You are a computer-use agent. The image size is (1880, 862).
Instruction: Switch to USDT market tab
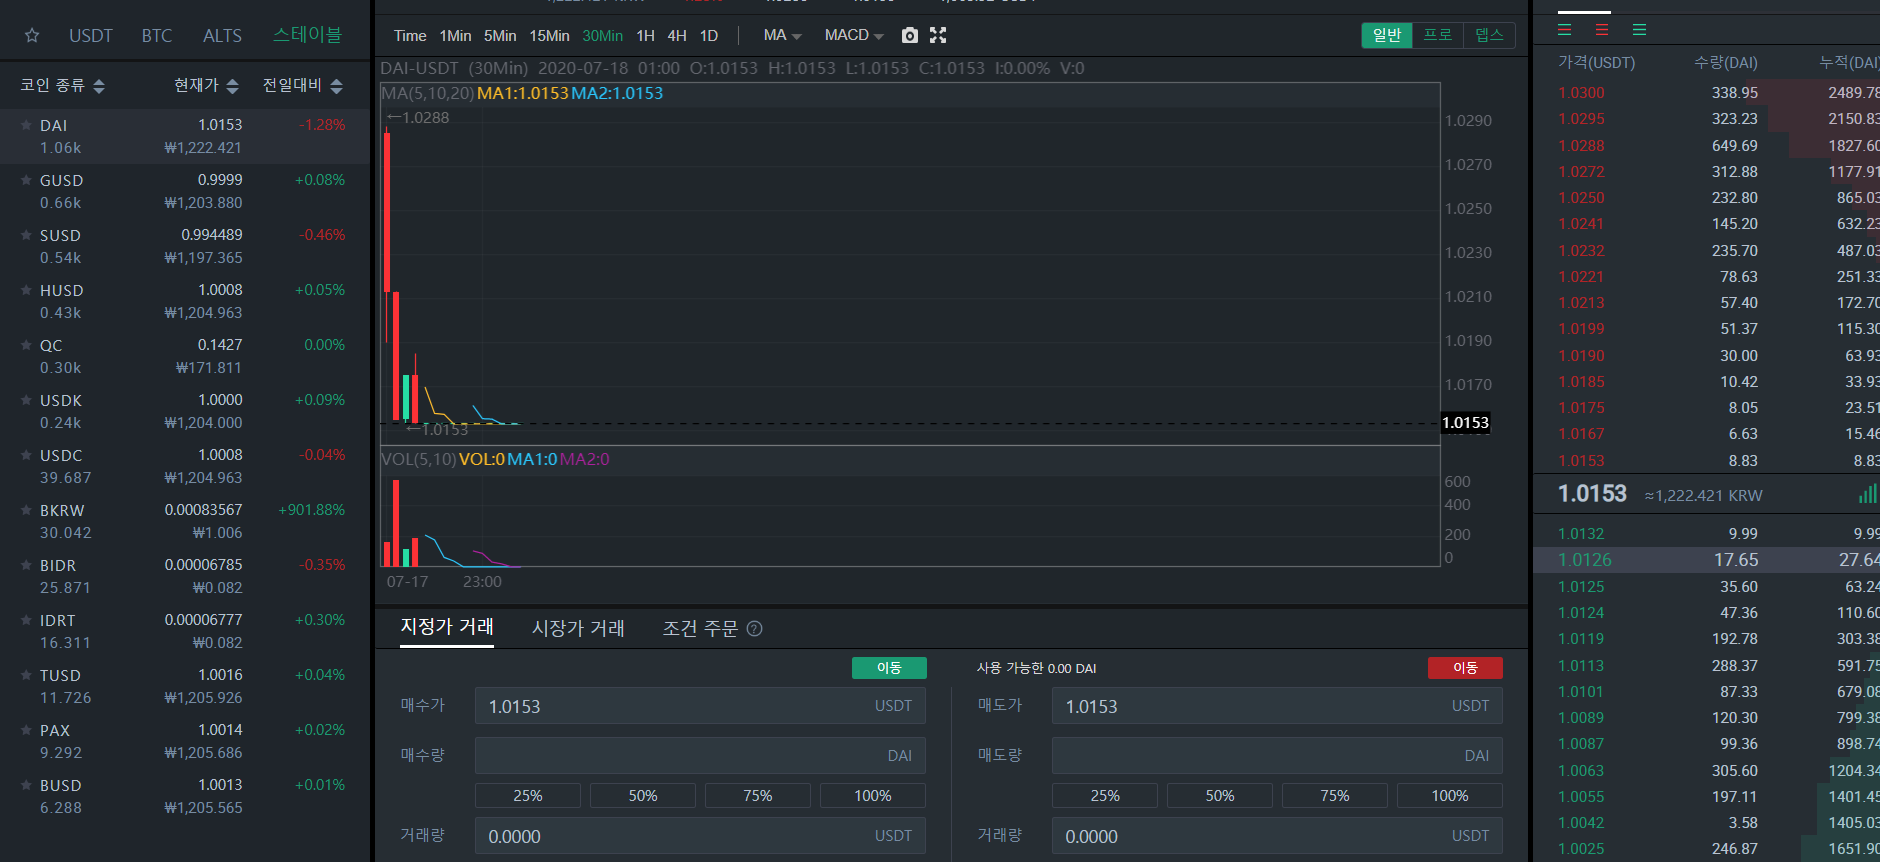(91, 36)
